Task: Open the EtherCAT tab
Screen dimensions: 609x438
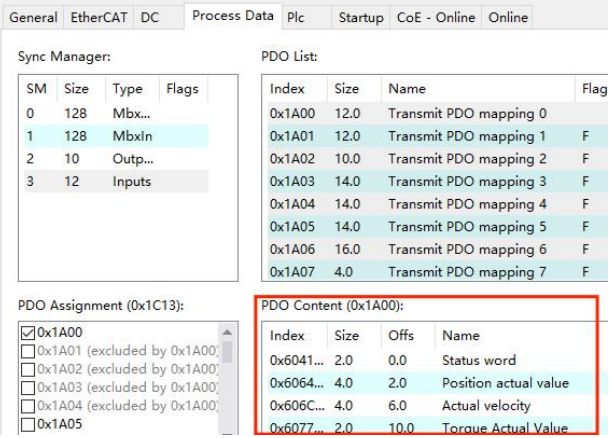Action: pos(99,17)
